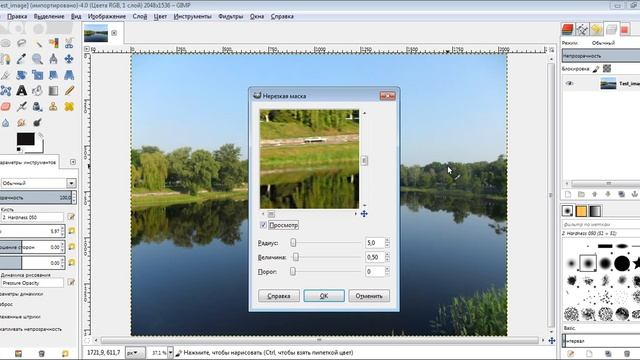
Task: Click the preview navigation cross in dialog
Action: click(x=364, y=213)
